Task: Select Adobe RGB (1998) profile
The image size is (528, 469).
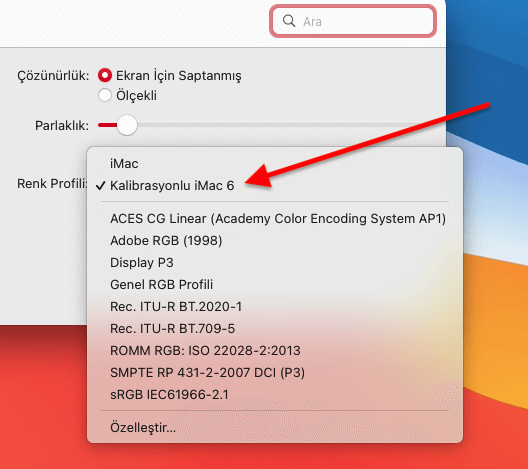Action: point(275,240)
